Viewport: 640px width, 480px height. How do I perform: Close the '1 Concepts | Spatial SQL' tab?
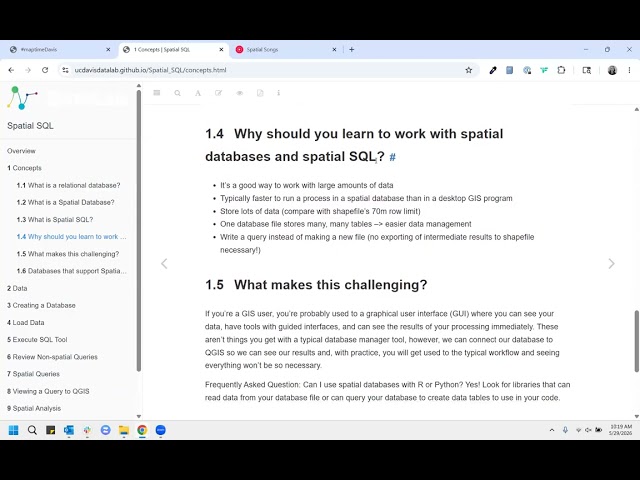coord(221,49)
